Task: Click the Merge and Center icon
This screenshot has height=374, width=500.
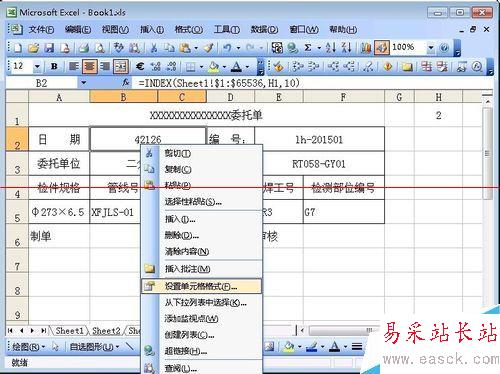Action: pyautogui.click(x=121, y=67)
